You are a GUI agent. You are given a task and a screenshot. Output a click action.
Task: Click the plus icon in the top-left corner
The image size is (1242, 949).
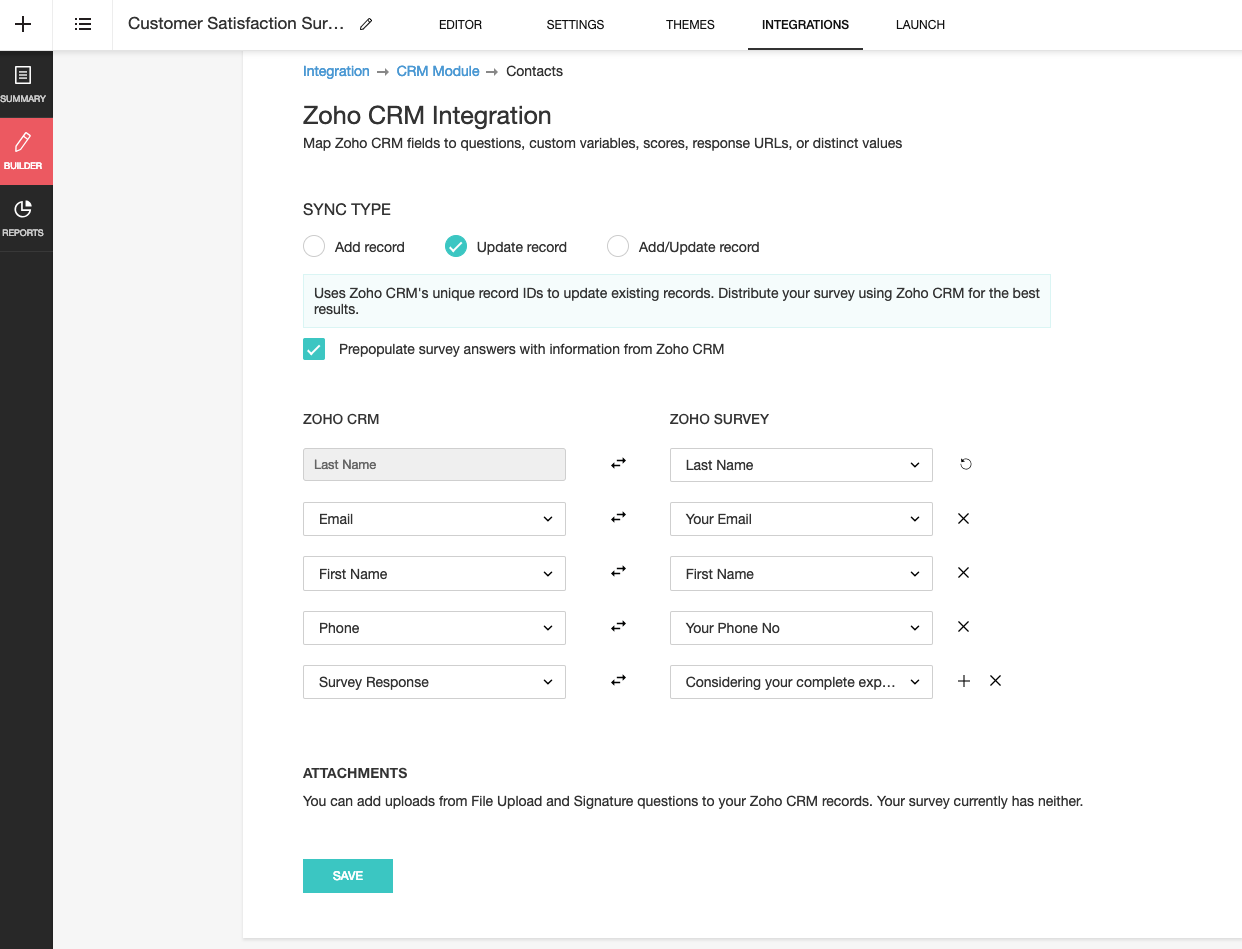pos(23,24)
